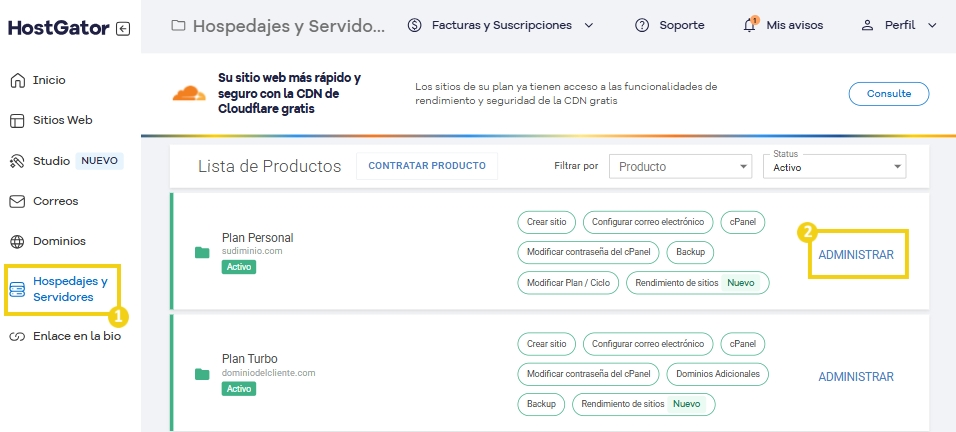
Task: Click the Plan Turbo title
Action: [249, 359]
